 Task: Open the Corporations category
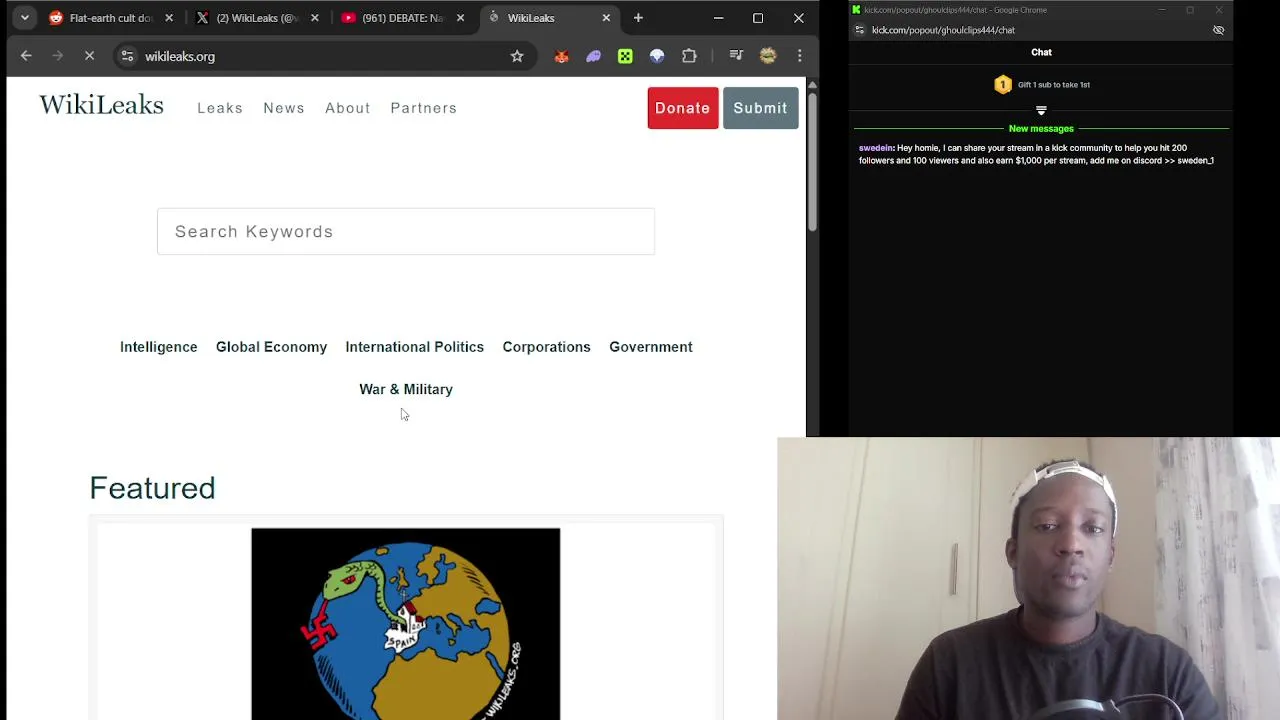pyautogui.click(x=546, y=347)
